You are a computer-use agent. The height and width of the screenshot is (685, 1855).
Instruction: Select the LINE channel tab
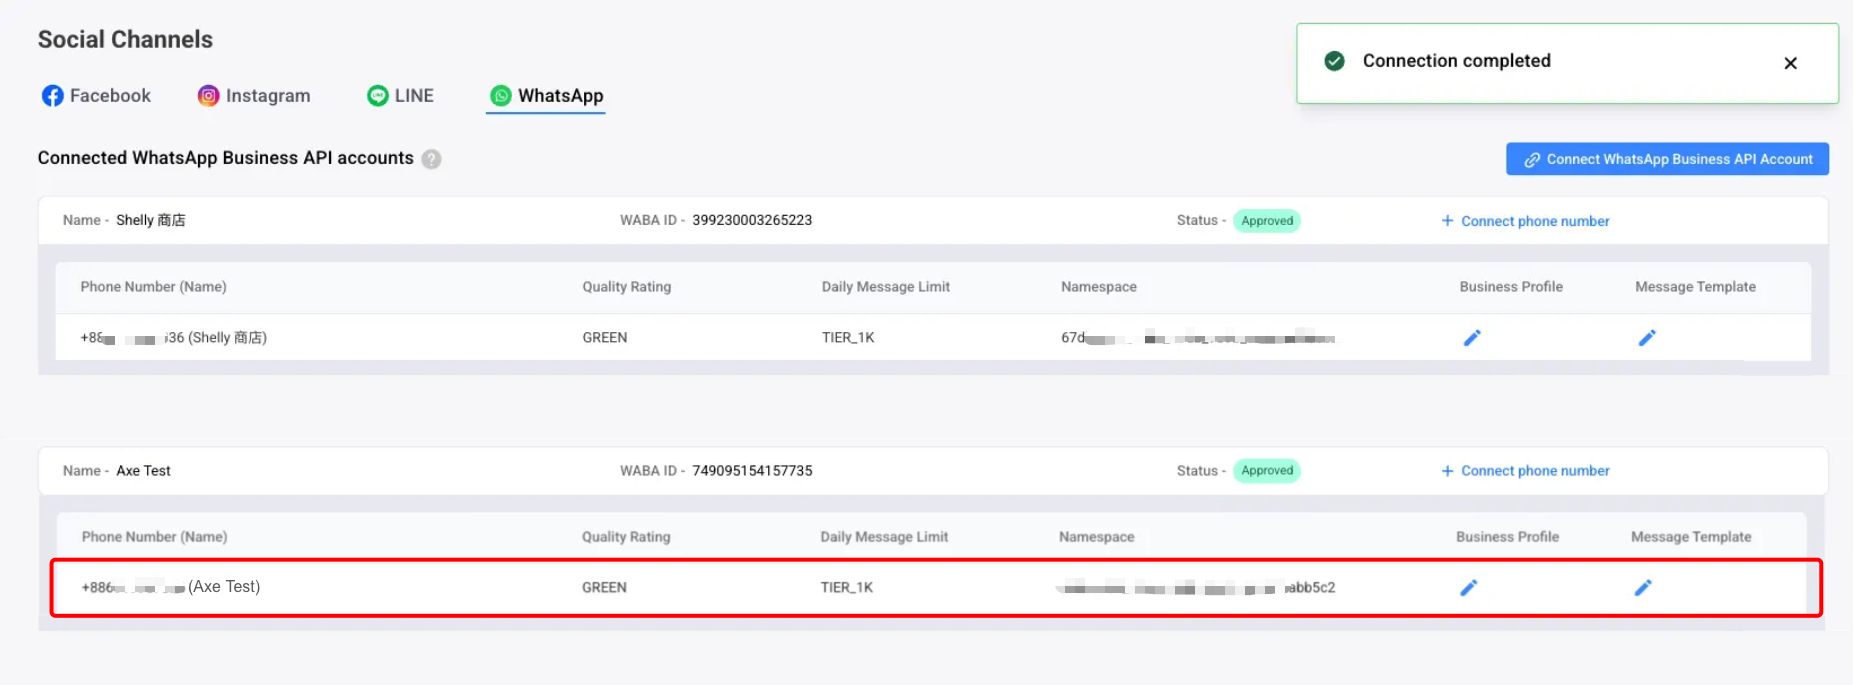tap(400, 96)
